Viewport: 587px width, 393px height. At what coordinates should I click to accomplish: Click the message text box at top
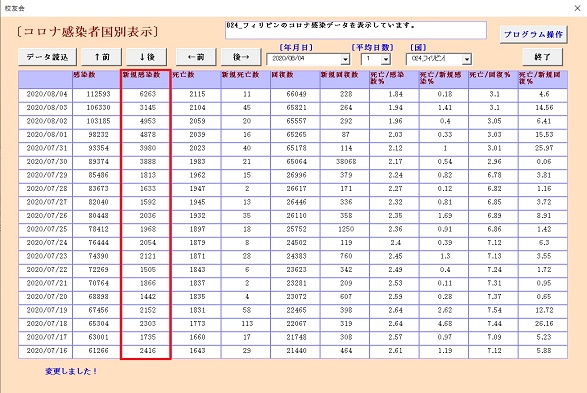coord(356,30)
